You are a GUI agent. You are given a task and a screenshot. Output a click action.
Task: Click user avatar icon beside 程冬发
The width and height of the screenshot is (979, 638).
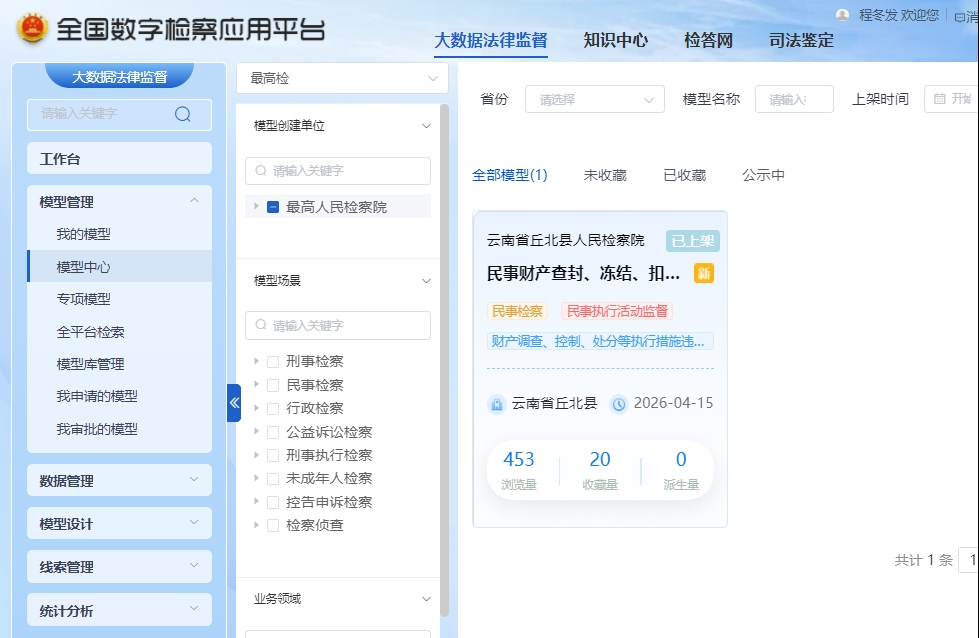(x=842, y=15)
